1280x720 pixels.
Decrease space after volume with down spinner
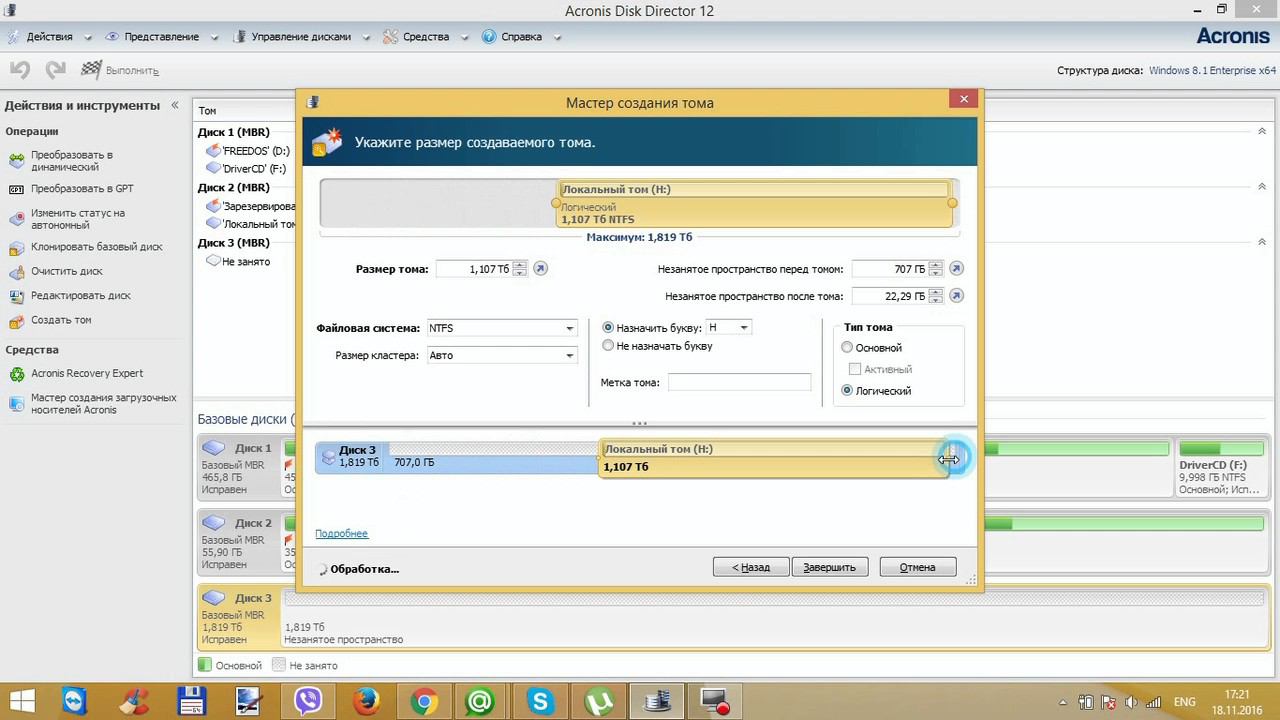935,300
